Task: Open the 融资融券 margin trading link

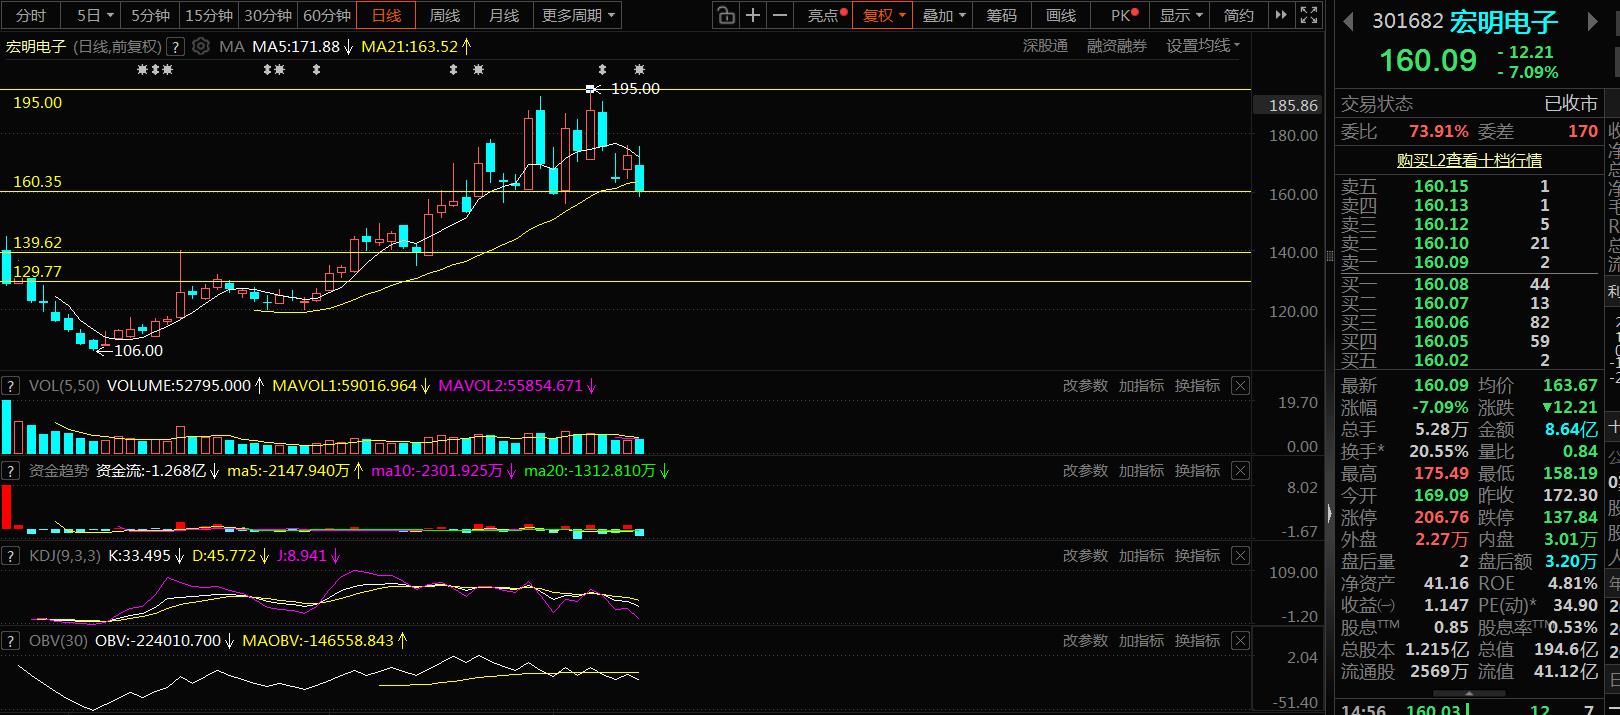Action: [x=1117, y=46]
